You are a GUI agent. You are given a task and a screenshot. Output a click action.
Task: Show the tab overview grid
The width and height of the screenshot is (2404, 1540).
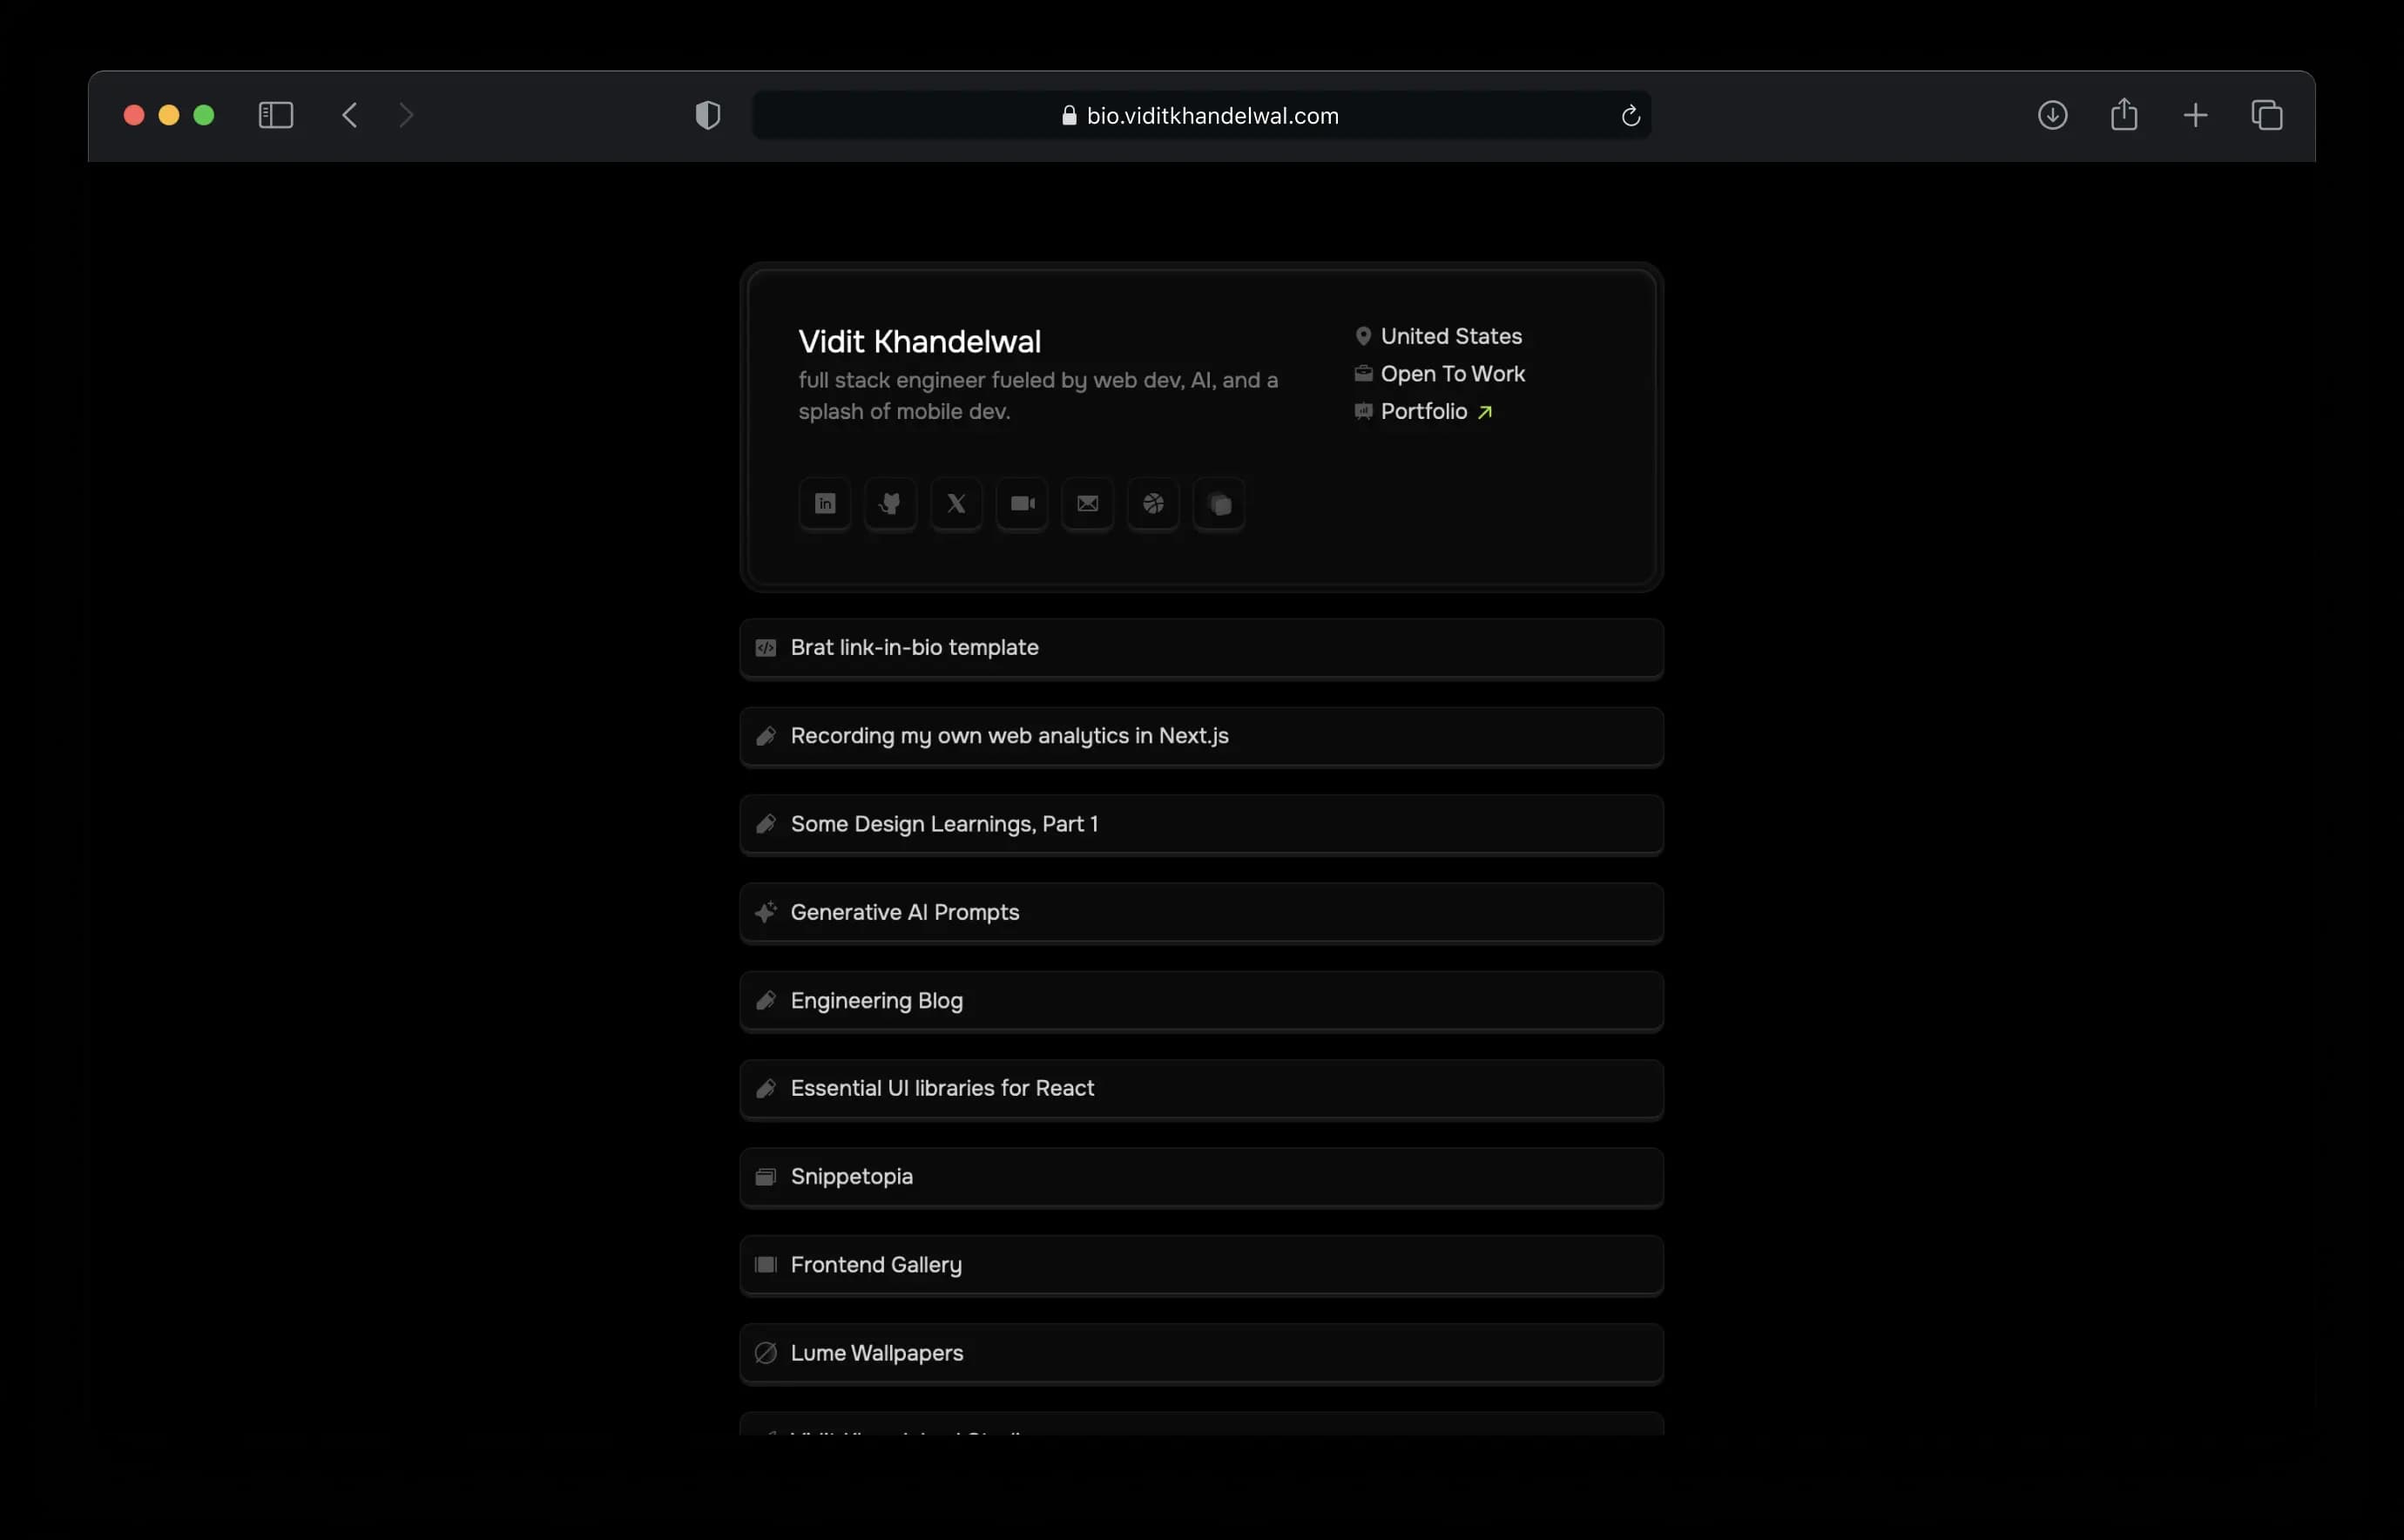click(2266, 115)
